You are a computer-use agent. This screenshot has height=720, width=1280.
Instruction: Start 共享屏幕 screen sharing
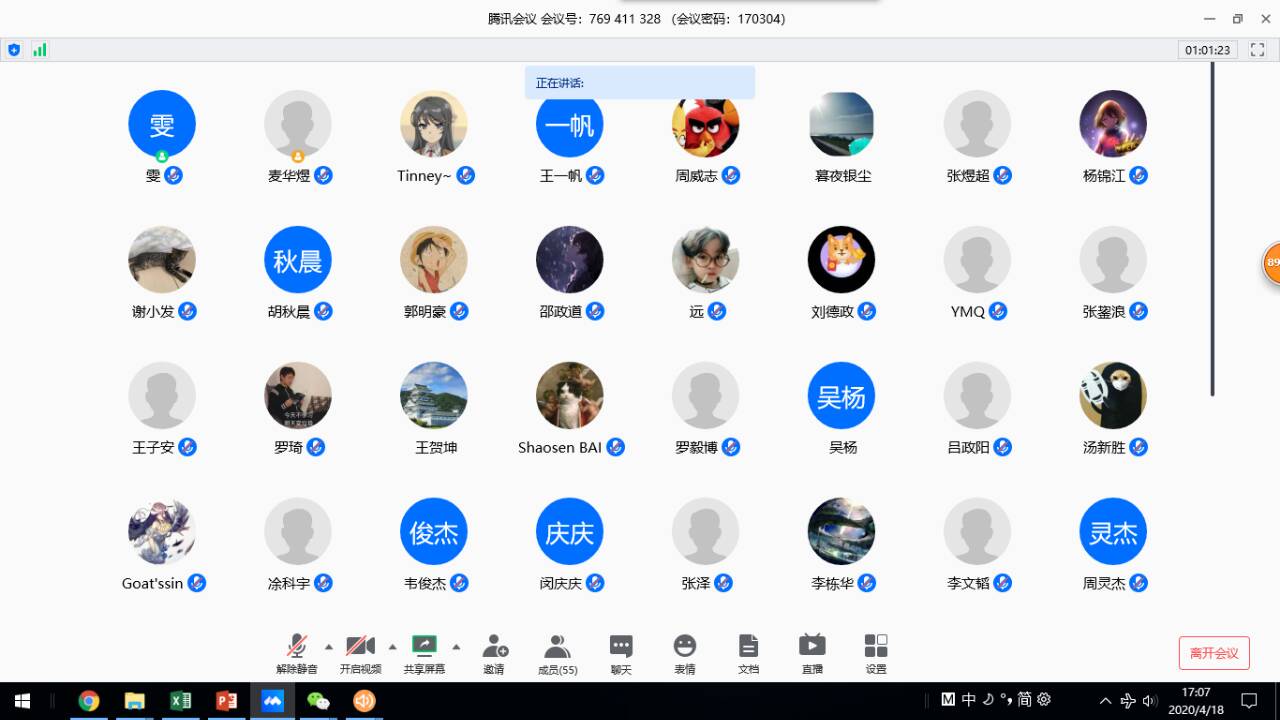click(x=424, y=652)
